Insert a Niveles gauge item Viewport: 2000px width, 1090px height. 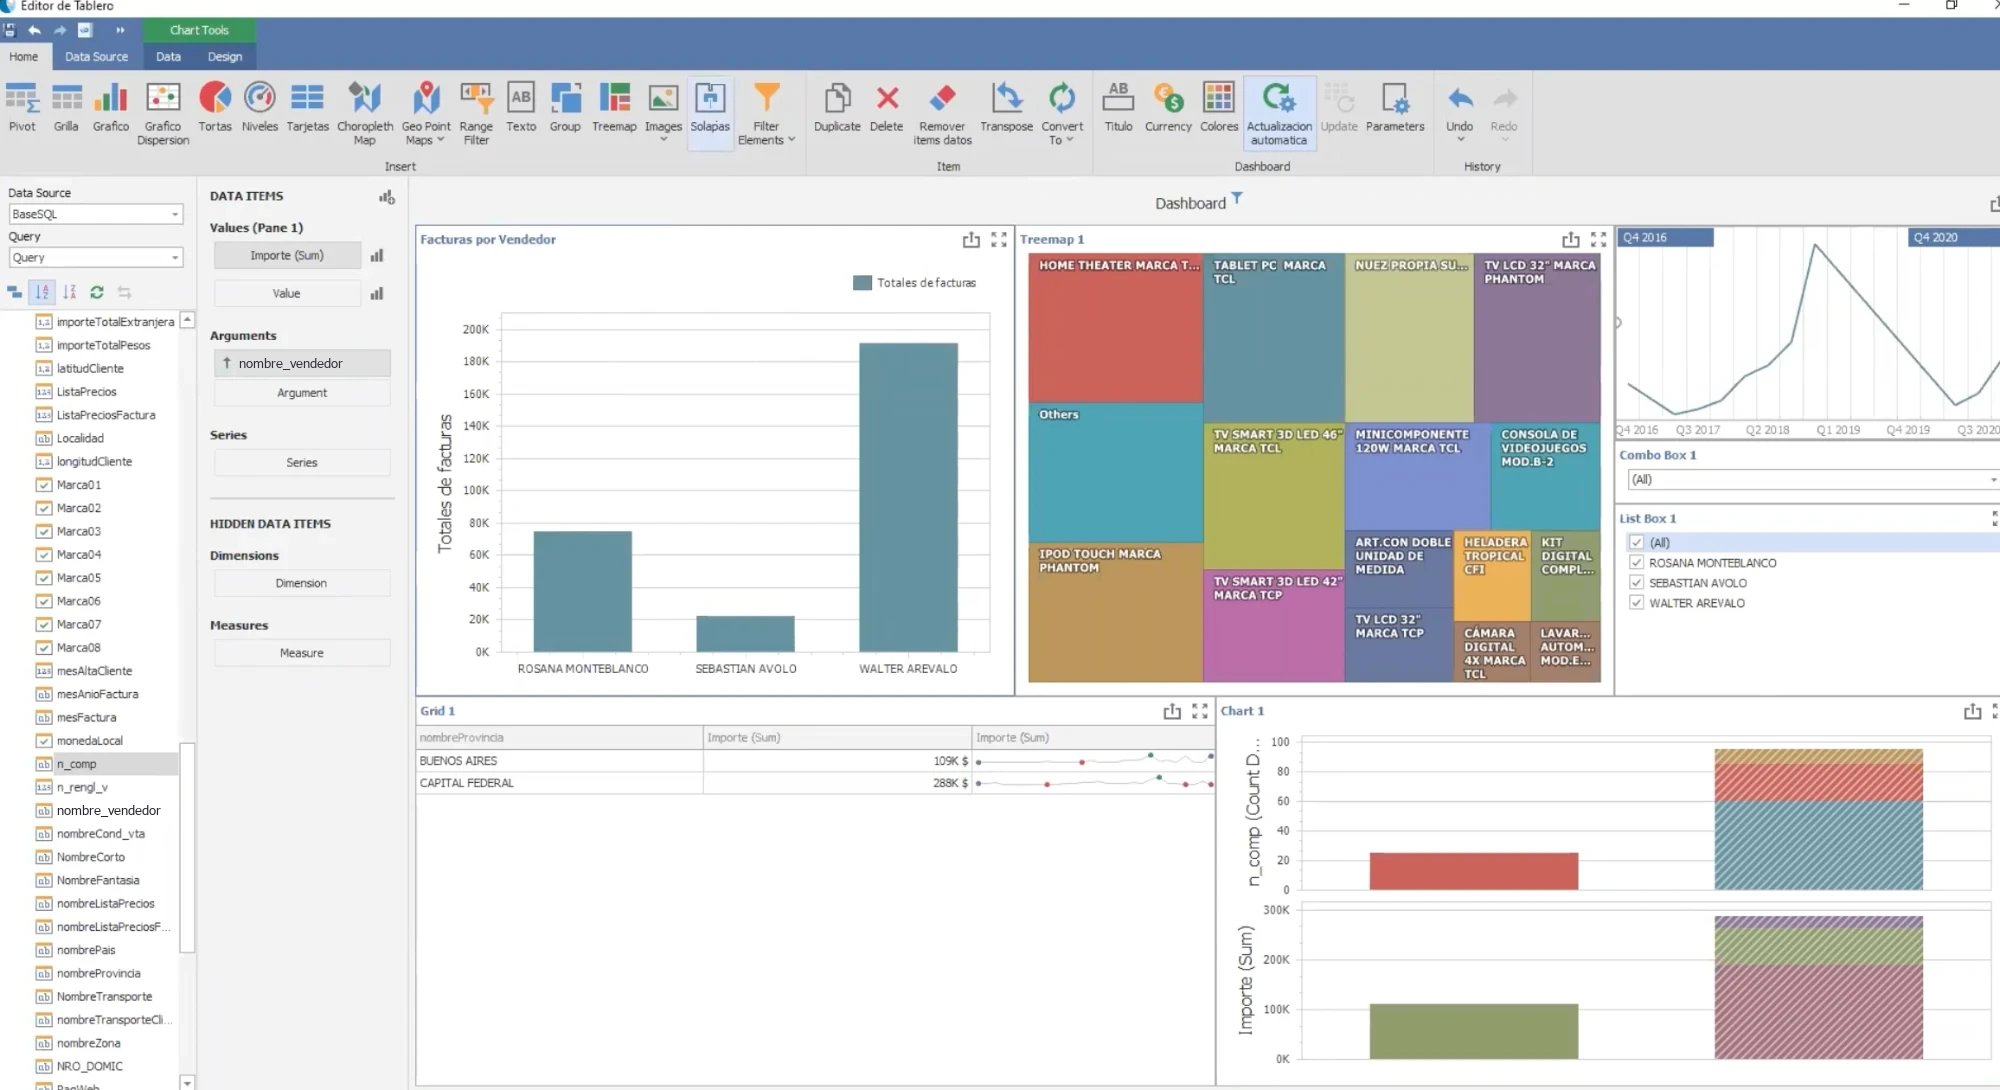260,107
